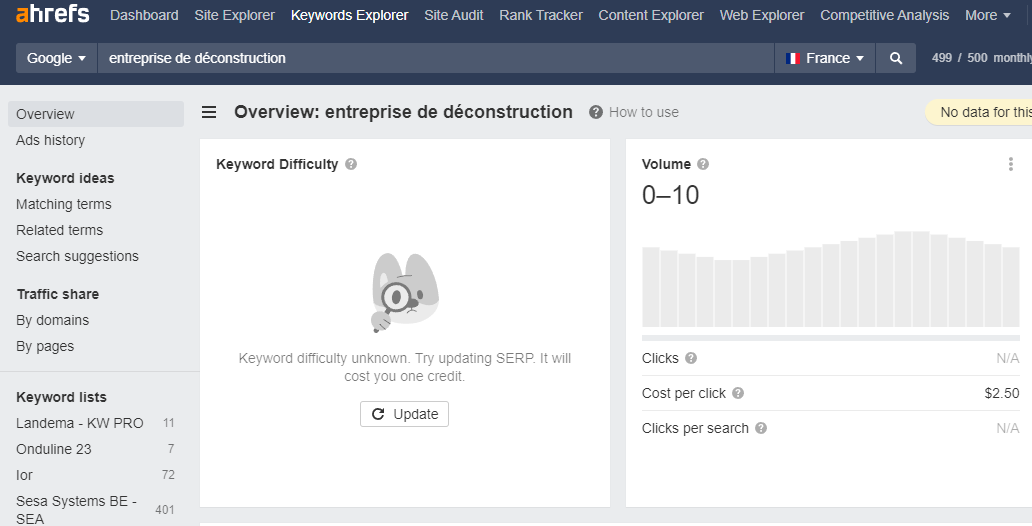Show Clicks per search help icon
Image resolution: width=1032 pixels, height=526 pixels.
tap(761, 428)
